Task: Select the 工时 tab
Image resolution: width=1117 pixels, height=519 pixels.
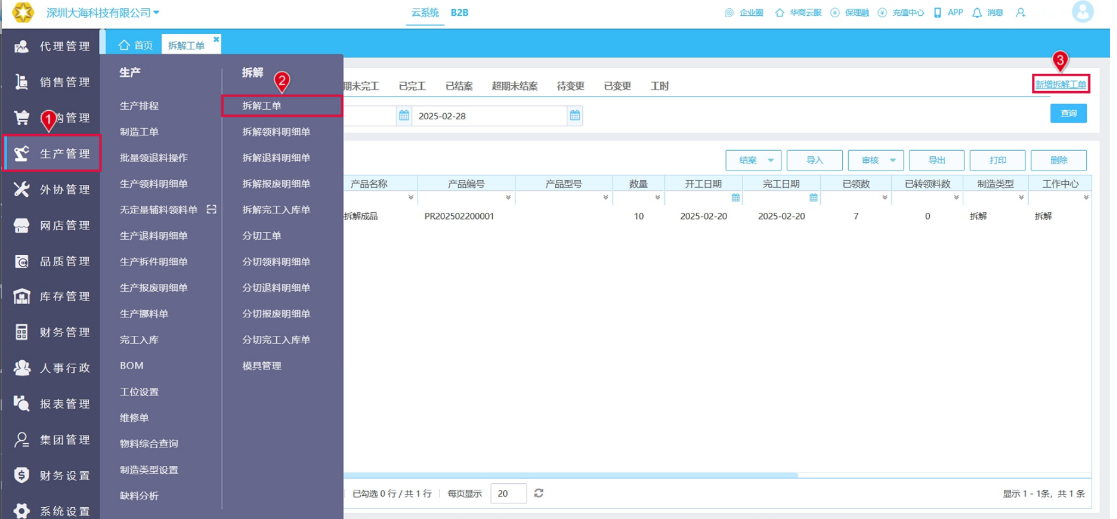Action: [659, 86]
